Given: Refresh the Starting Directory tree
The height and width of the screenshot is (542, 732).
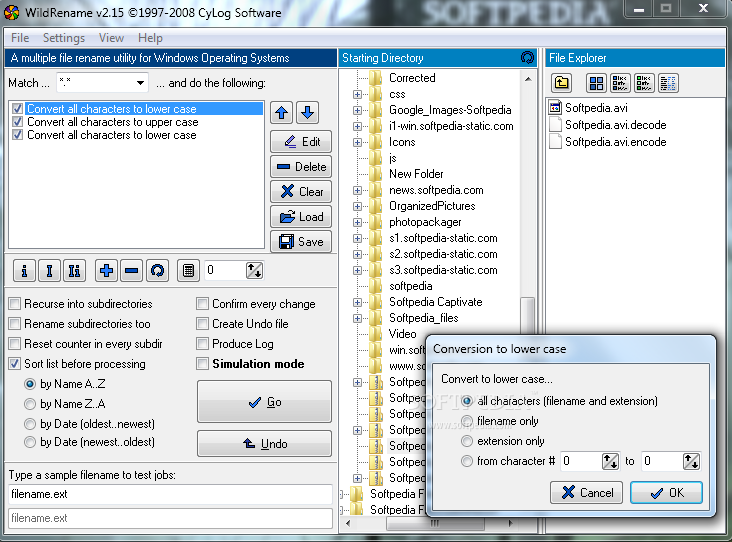Looking at the screenshot, I should 527,58.
